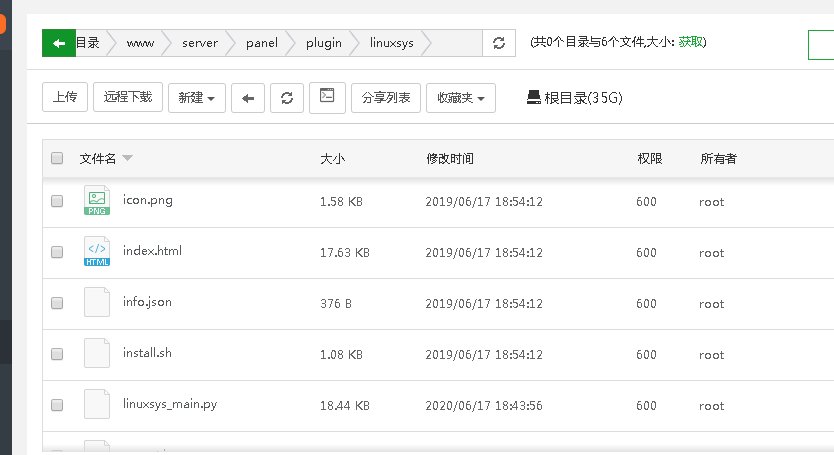Go to the server breadcrumb segment
Screen dimensions: 834x455
point(200,43)
